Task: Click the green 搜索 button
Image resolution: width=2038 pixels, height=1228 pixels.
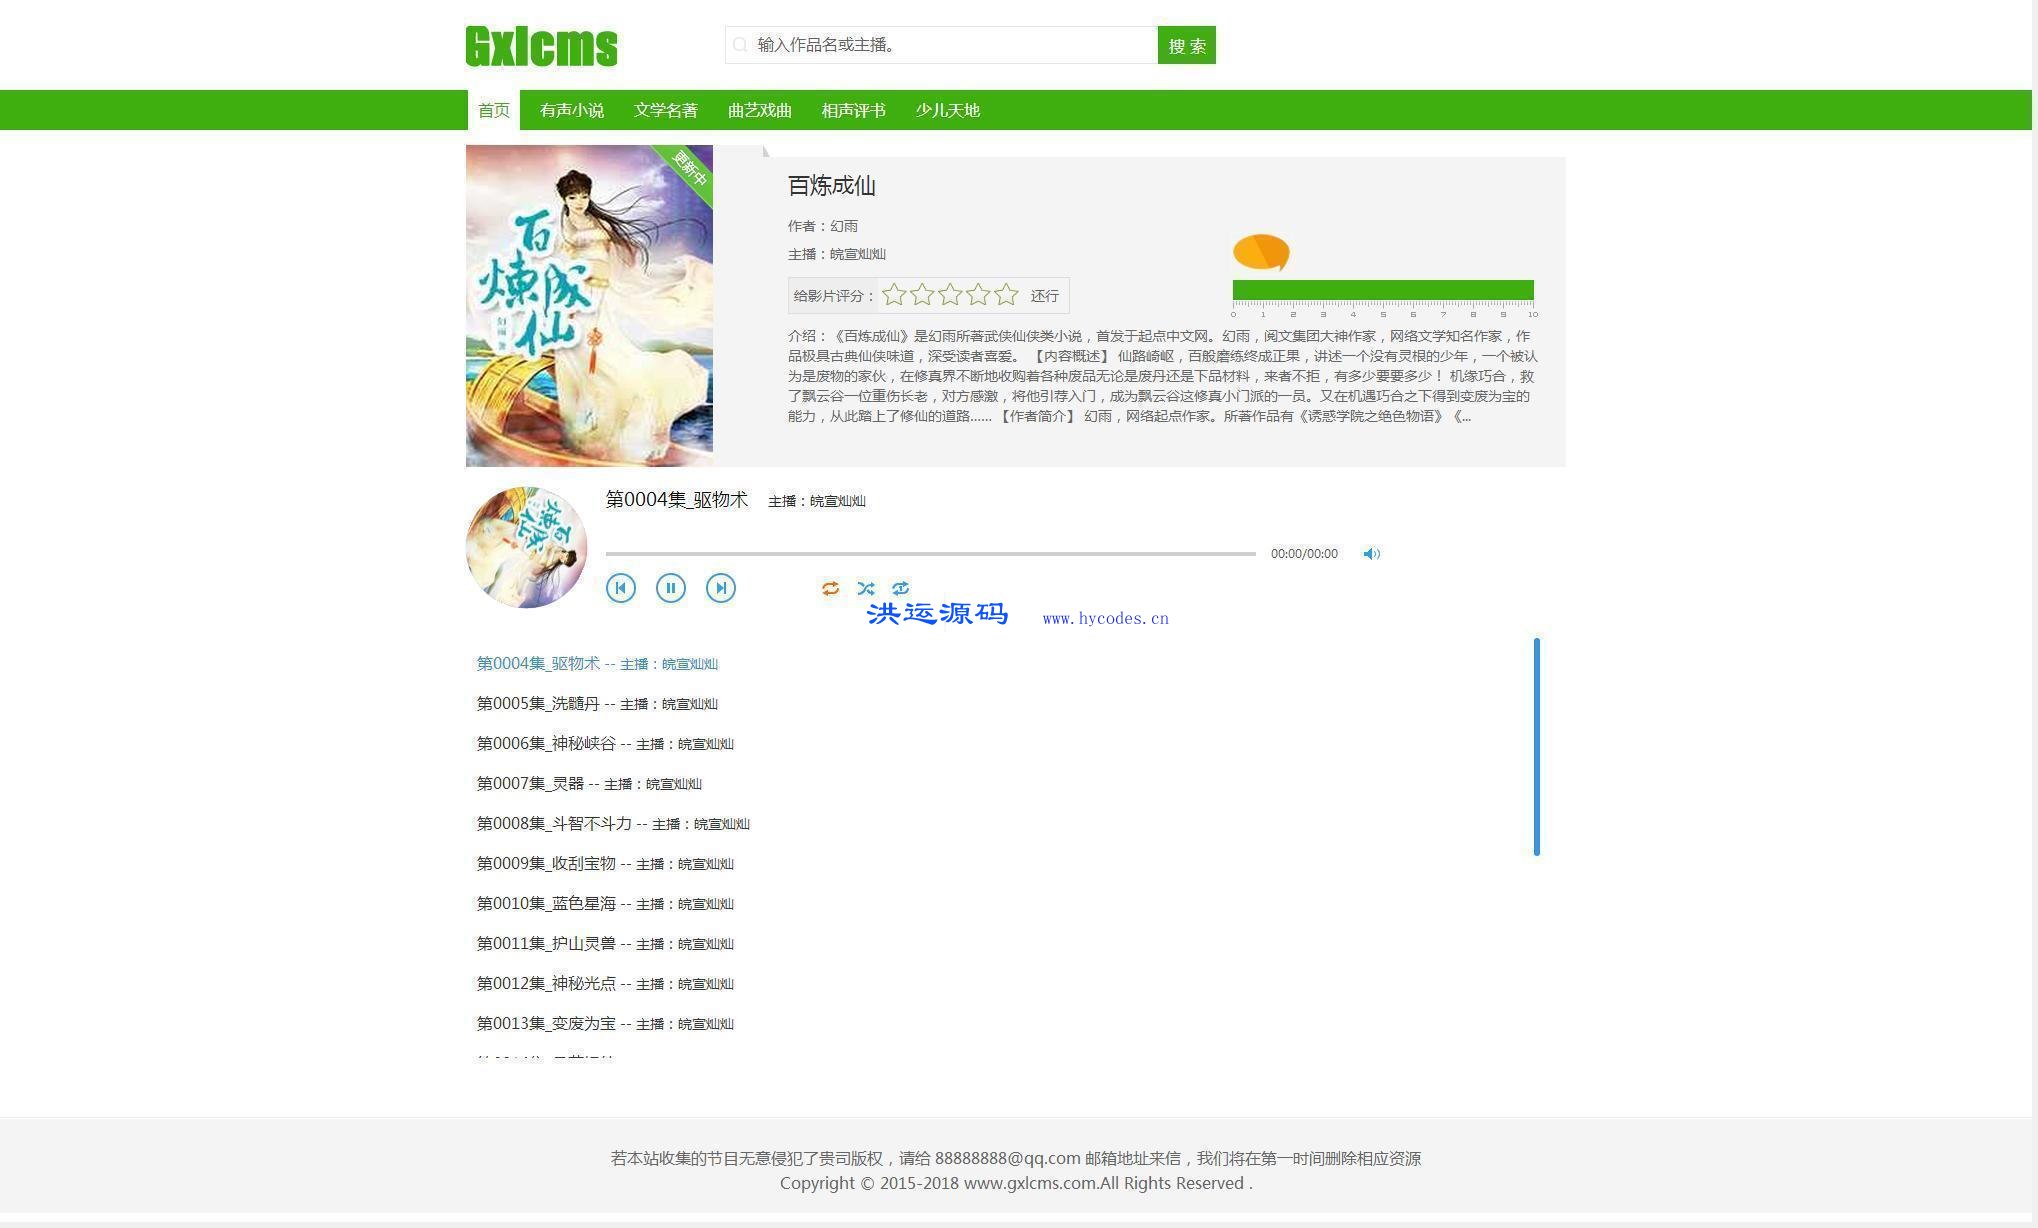Action: 1187,45
